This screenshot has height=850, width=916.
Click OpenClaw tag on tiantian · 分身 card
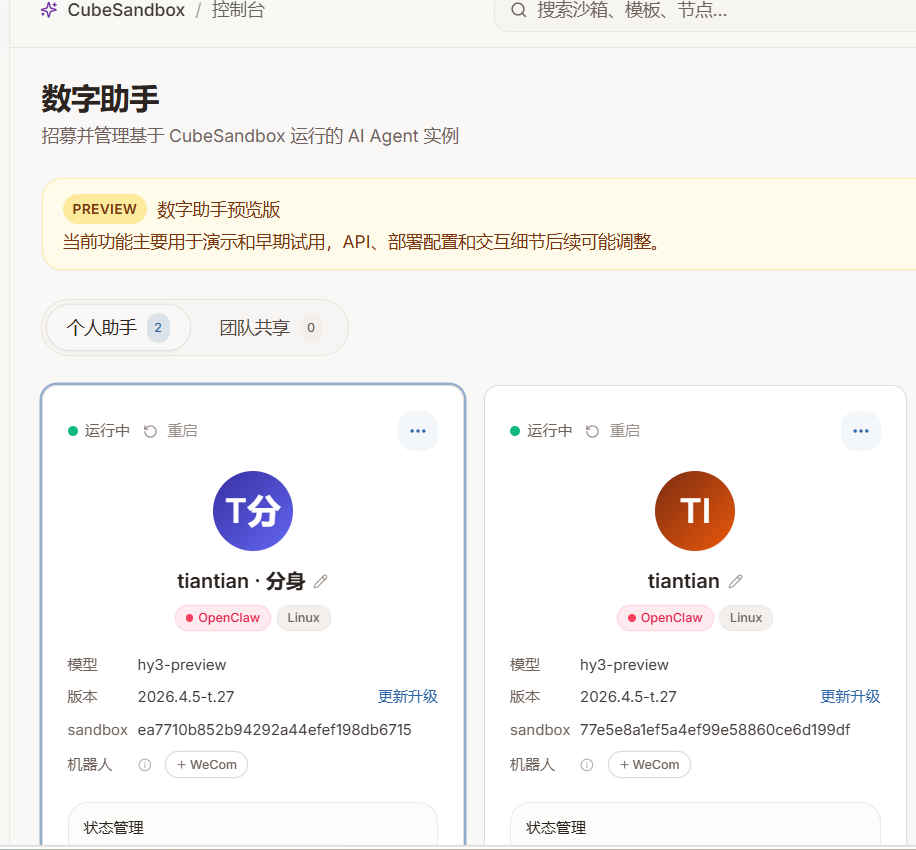click(x=223, y=618)
